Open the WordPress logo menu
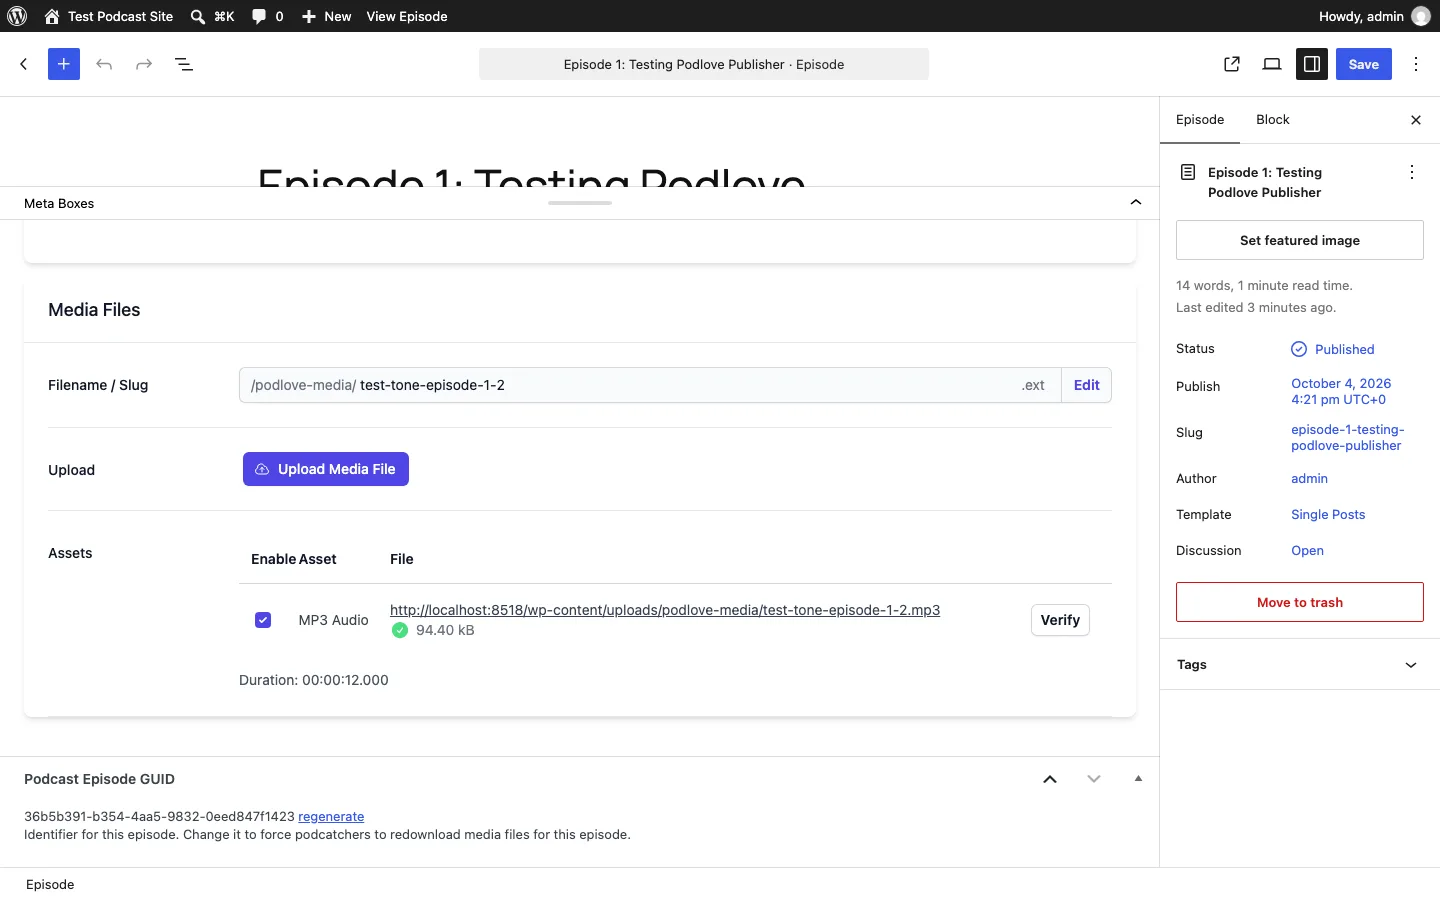 17,16
